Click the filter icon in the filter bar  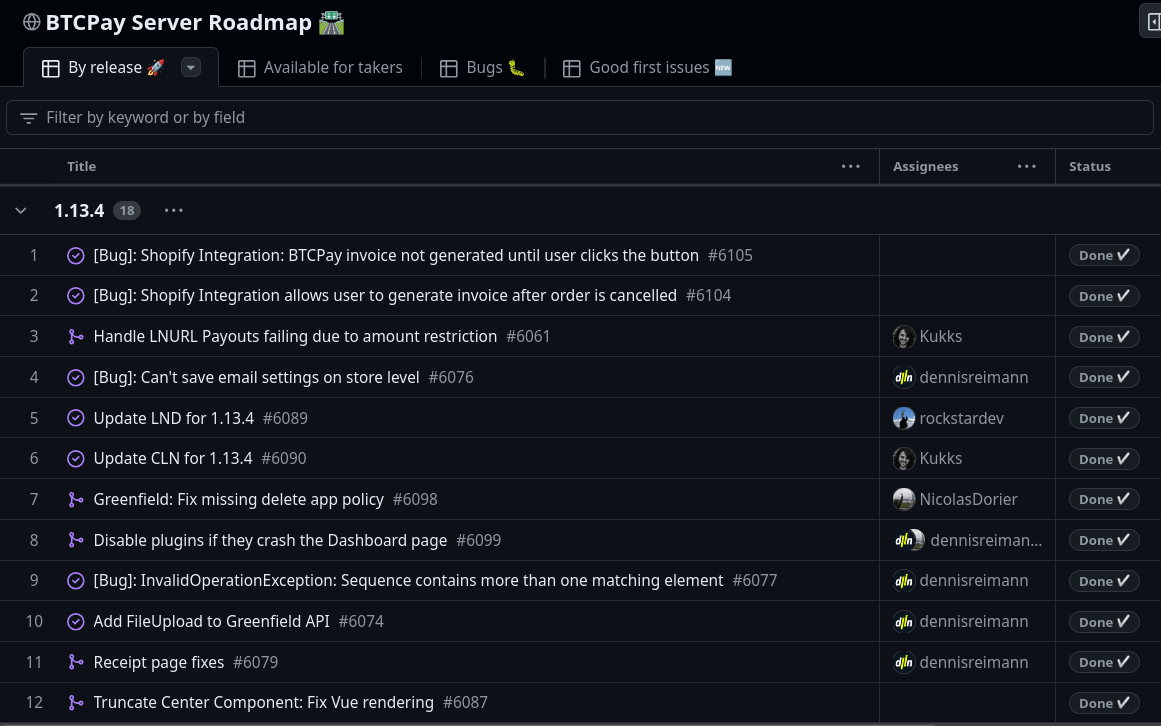click(x=28, y=118)
